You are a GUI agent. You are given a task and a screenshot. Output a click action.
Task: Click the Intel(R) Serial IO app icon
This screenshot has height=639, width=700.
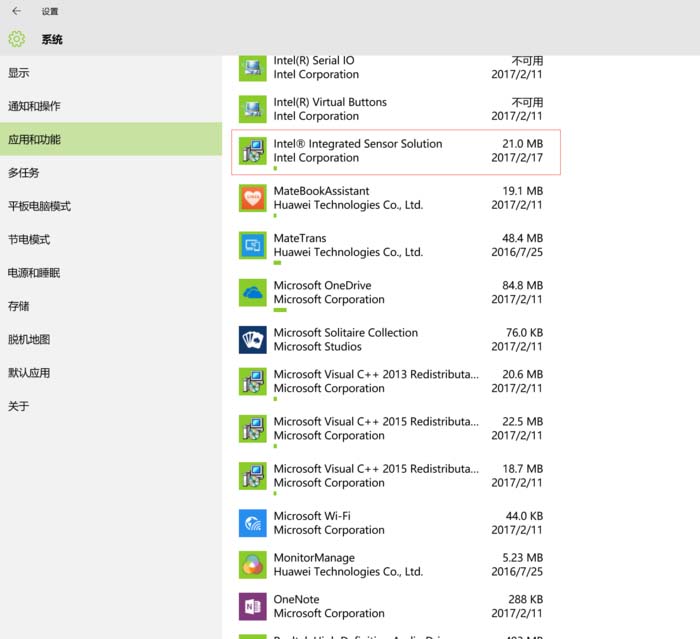pos(253,68)
